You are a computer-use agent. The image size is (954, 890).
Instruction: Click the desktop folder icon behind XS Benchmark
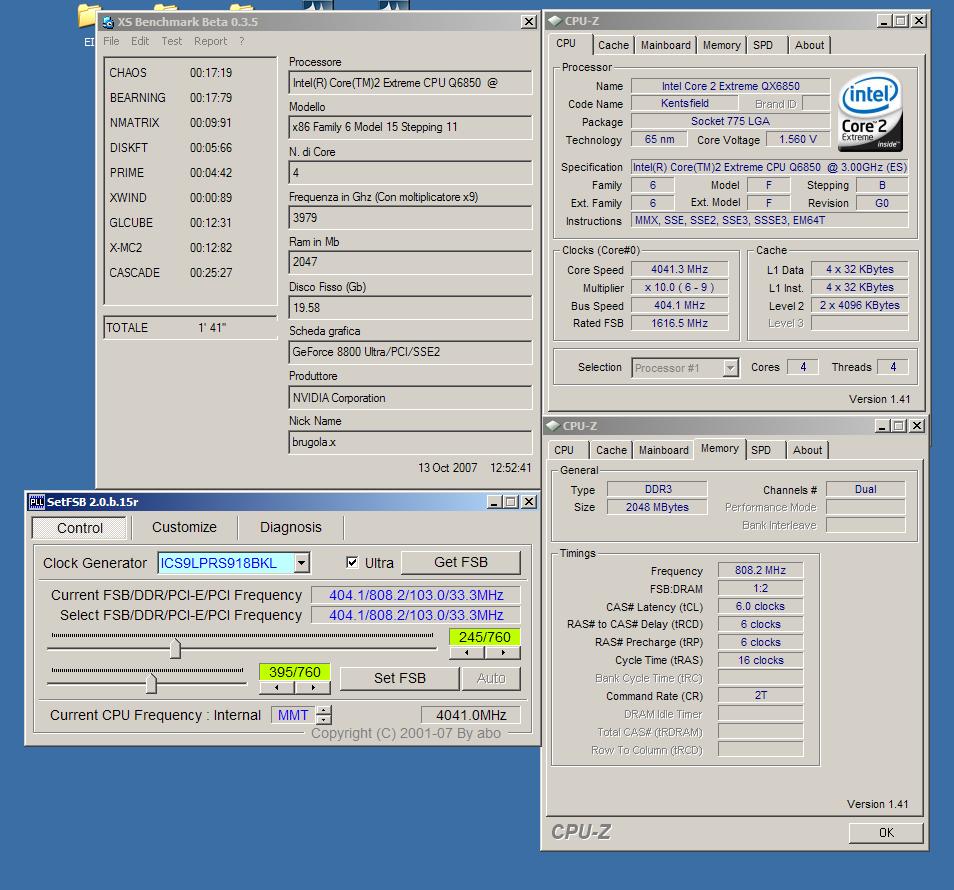coord(89,15)
